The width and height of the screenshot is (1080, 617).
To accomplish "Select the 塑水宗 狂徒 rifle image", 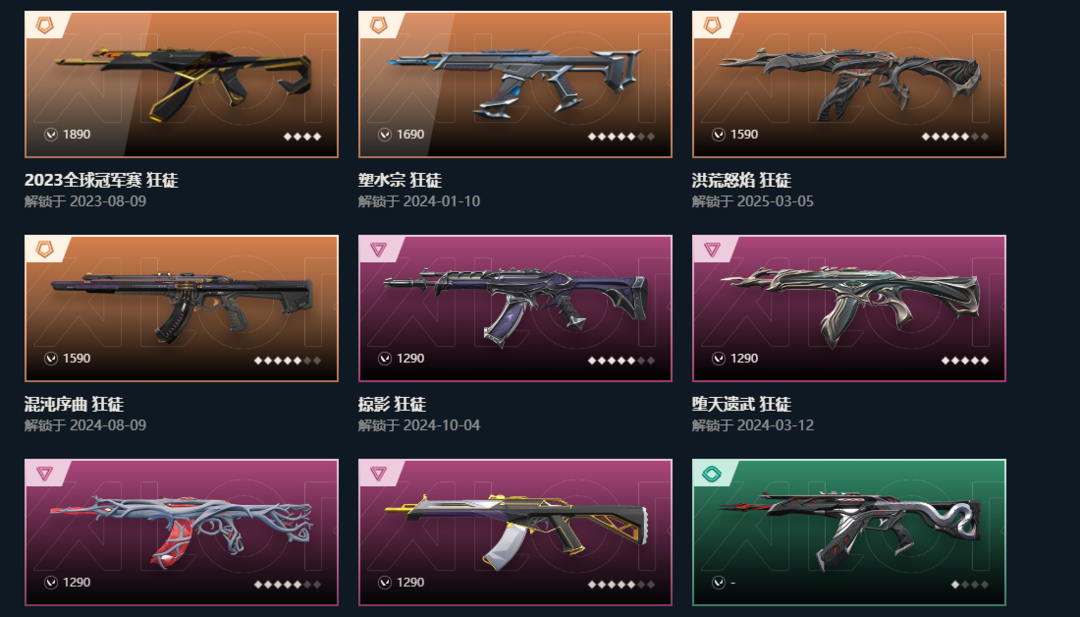I will point(515,84).
